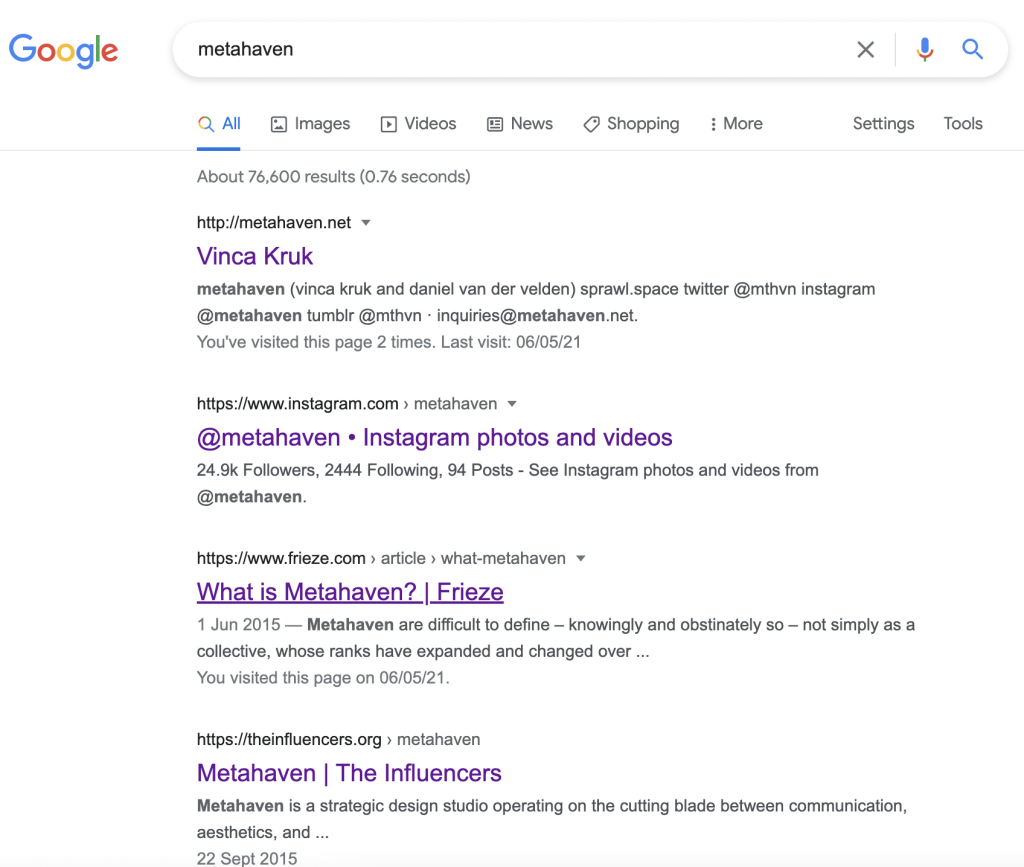1024x867 pixels.
Task: Expand dropdown arrow beside instagram.com URL
Action: click(x=512, y=404)
